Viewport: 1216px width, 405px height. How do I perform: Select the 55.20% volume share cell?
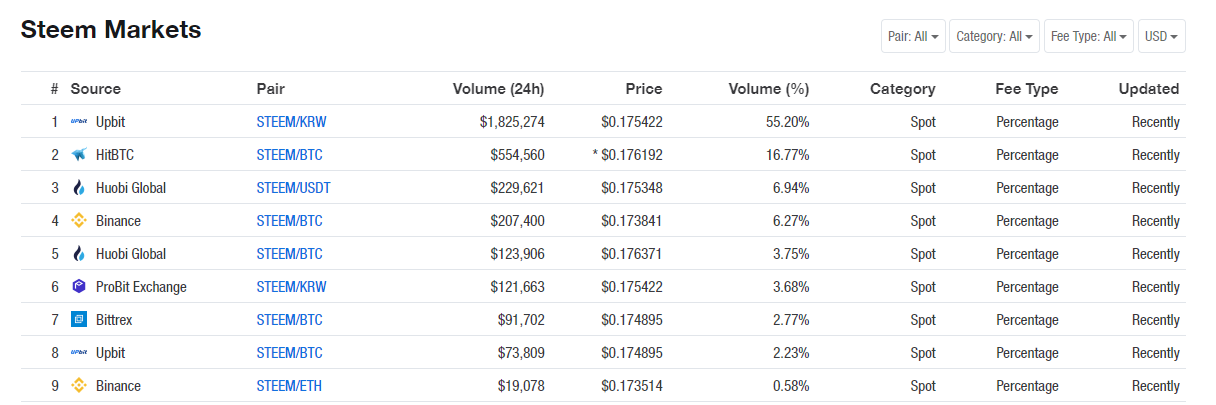[789, 122]
